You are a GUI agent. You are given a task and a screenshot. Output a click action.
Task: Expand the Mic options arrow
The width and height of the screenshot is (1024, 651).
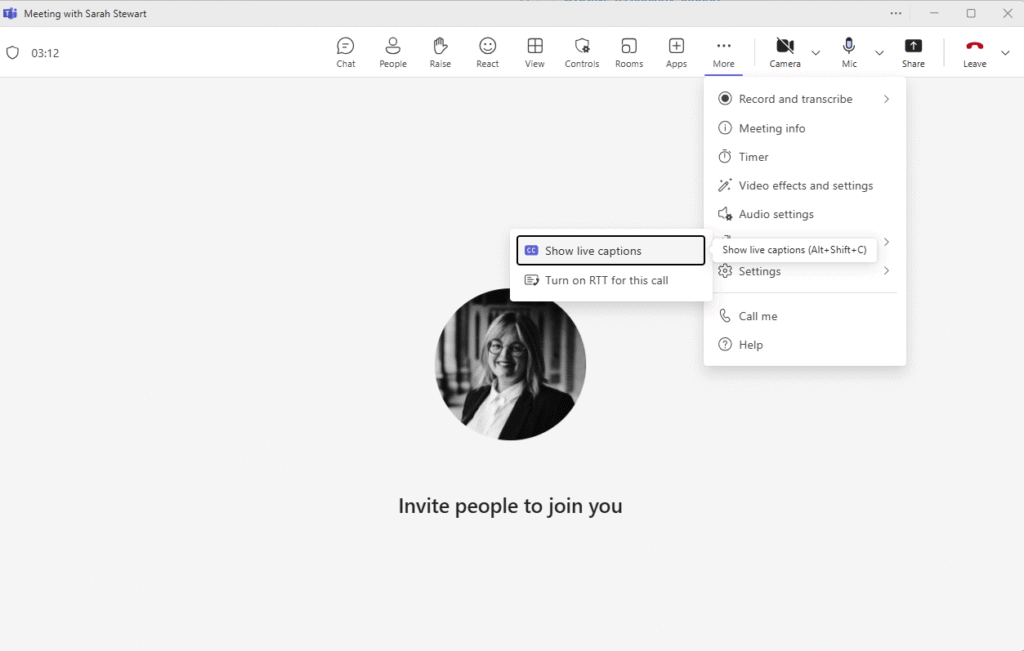coord(880,53)
